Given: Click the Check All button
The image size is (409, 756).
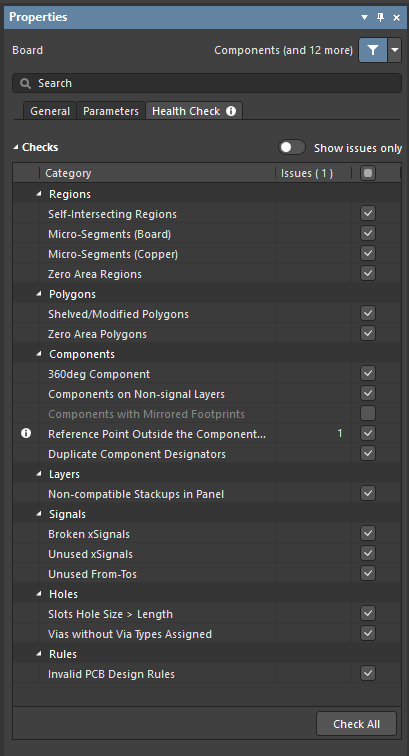Looking at the screenshot, I should point(356,724).
